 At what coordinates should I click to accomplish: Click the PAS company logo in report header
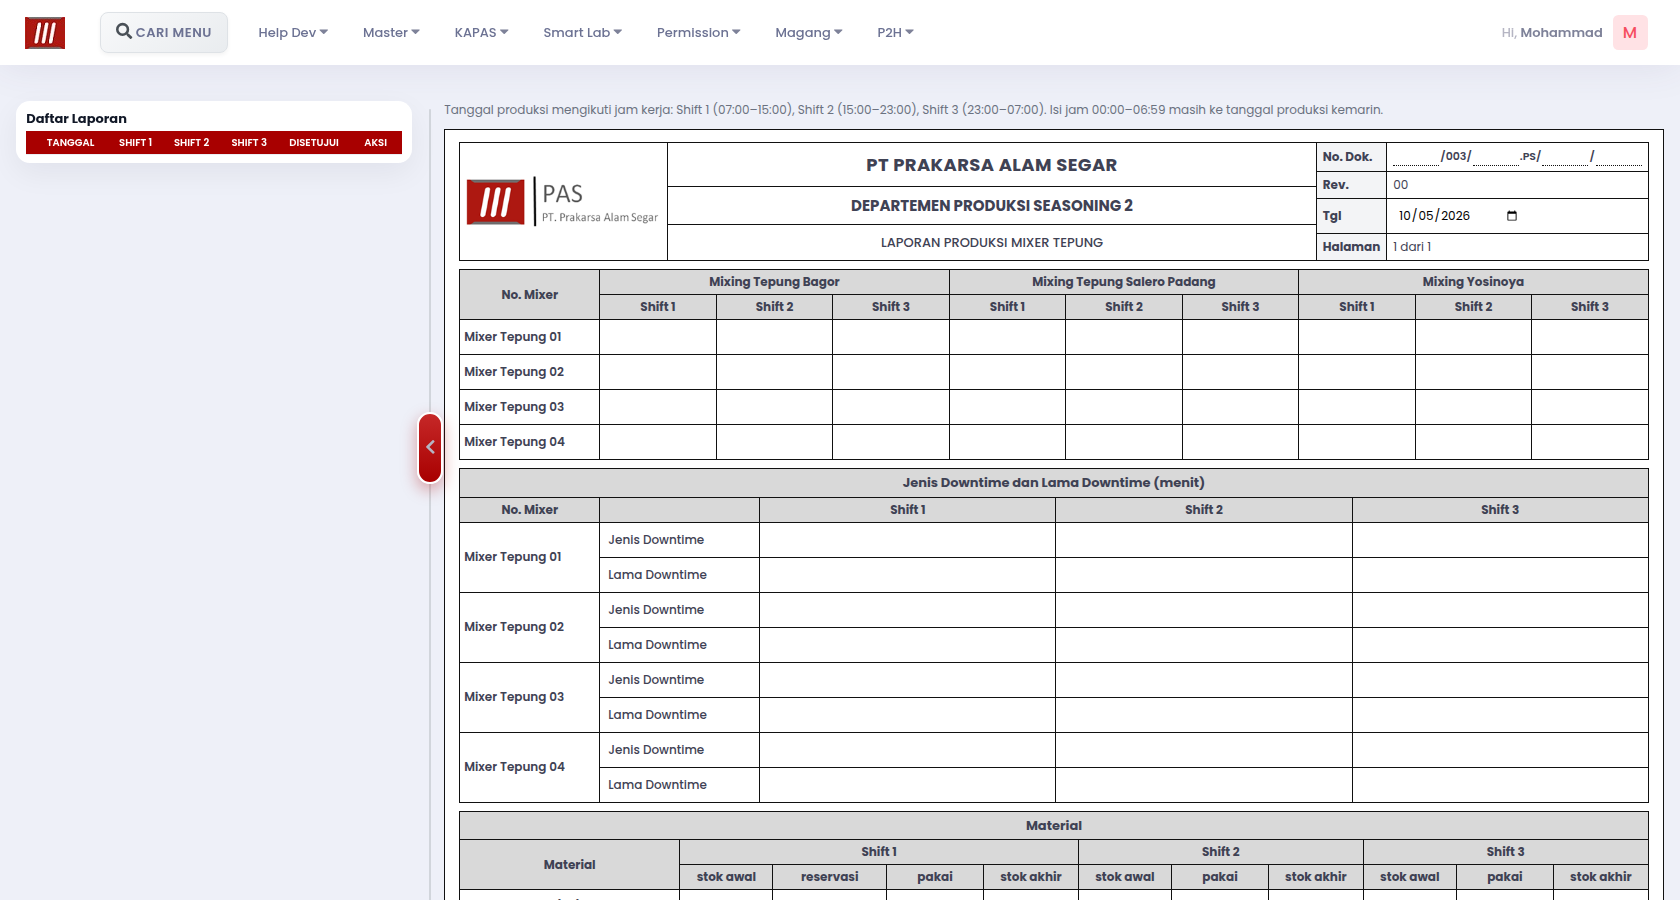click(x=562, y=202)
